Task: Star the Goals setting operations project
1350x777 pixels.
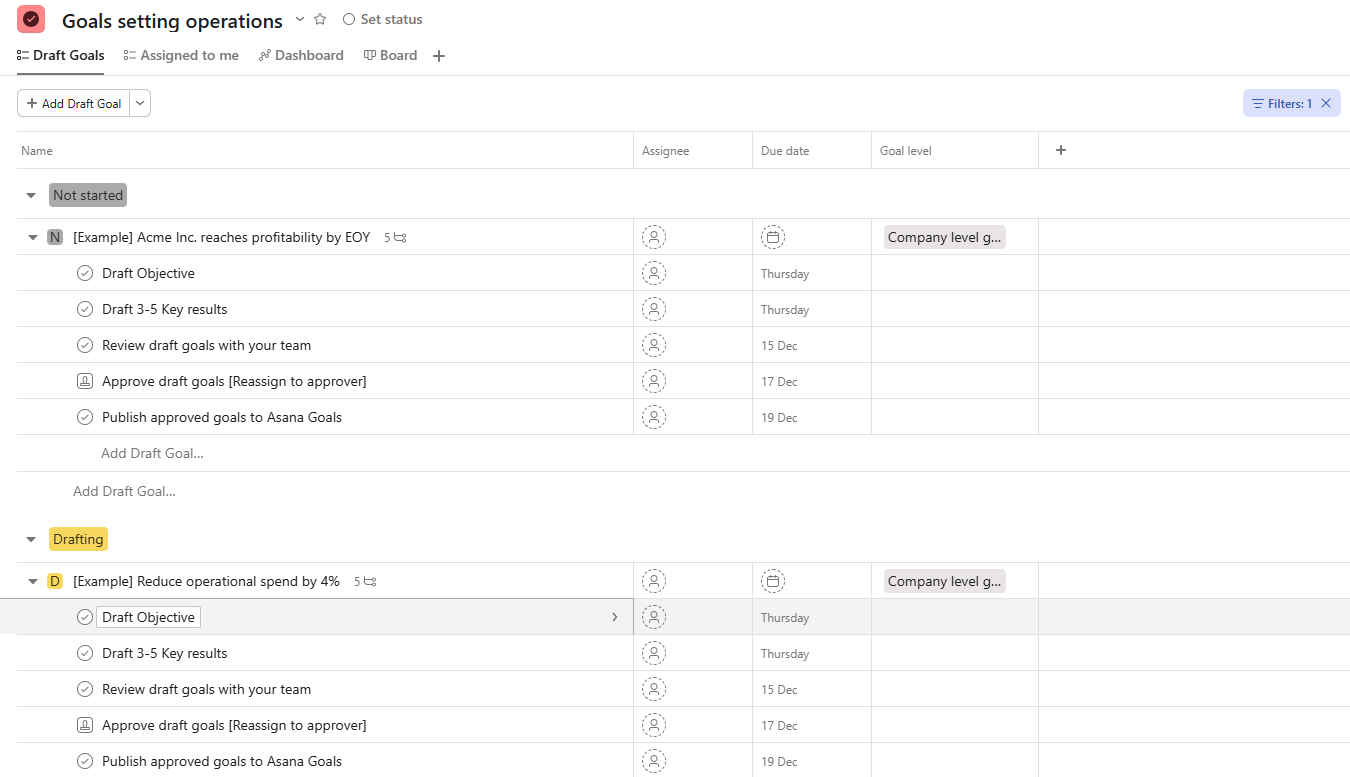Action: (x=318, y=19)
